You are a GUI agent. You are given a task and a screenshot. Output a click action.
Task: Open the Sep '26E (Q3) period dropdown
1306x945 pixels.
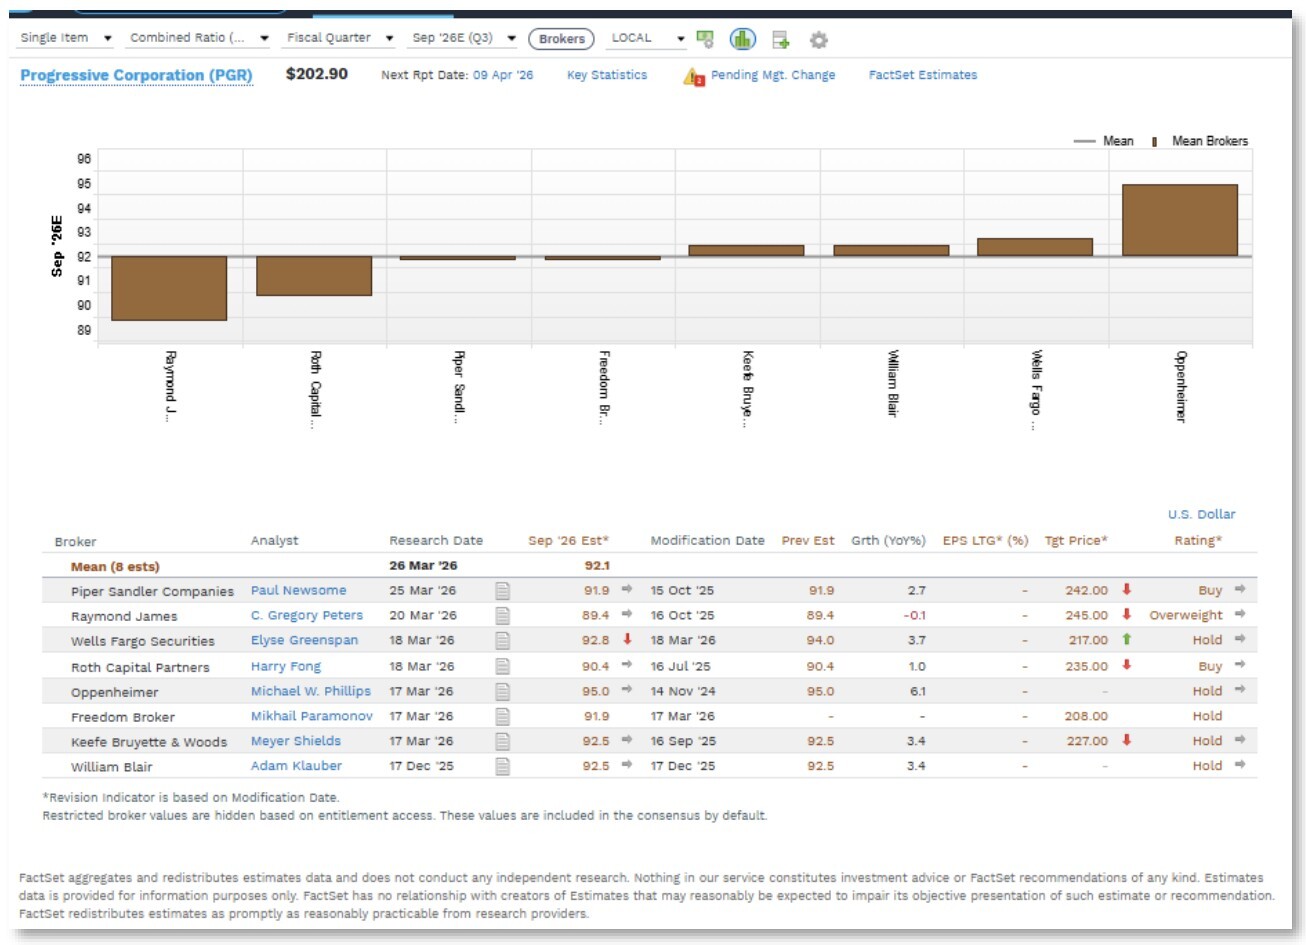[464, 38]
